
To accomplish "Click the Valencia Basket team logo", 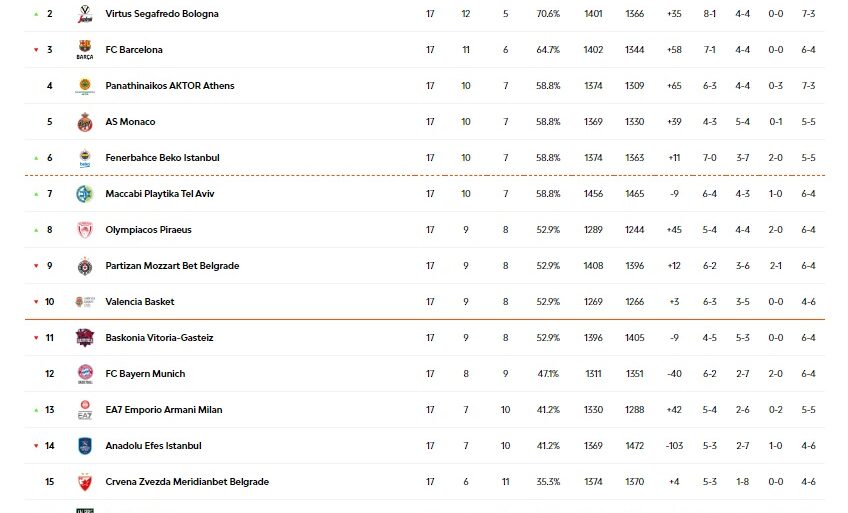I will point(85,302).
